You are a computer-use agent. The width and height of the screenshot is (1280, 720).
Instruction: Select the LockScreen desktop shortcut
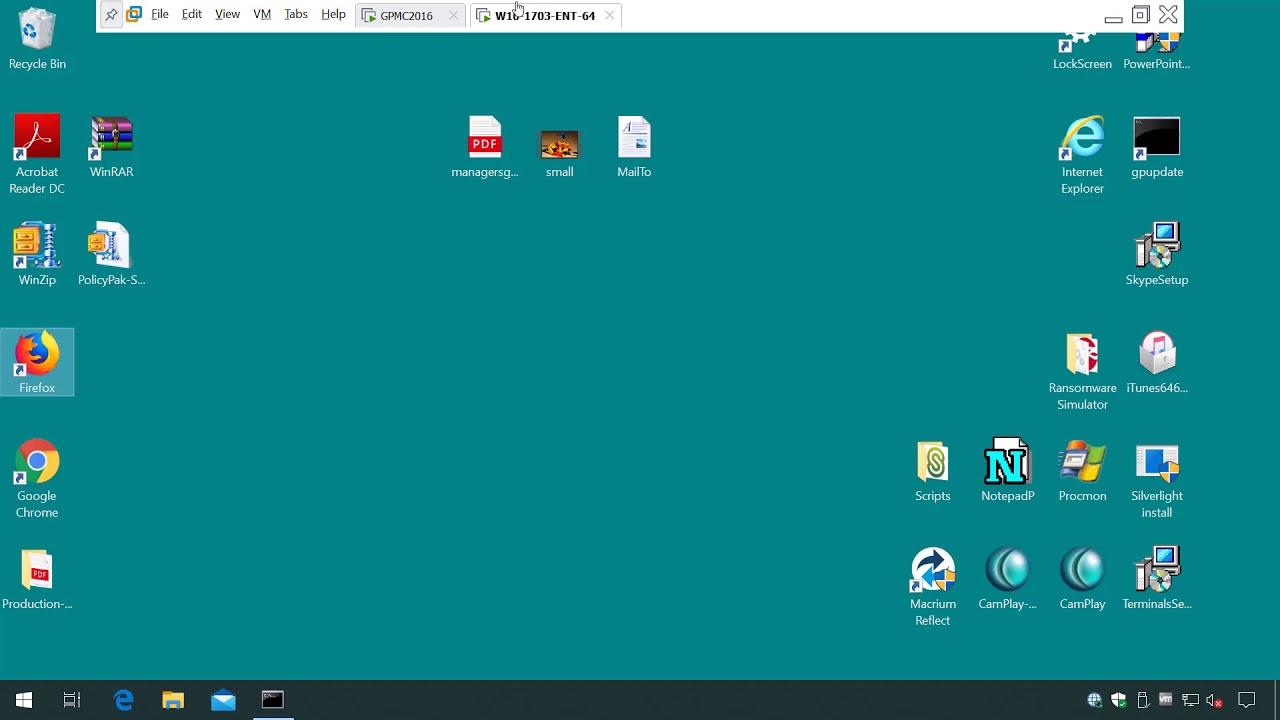pyautogui.click(x=1082, y=52)
